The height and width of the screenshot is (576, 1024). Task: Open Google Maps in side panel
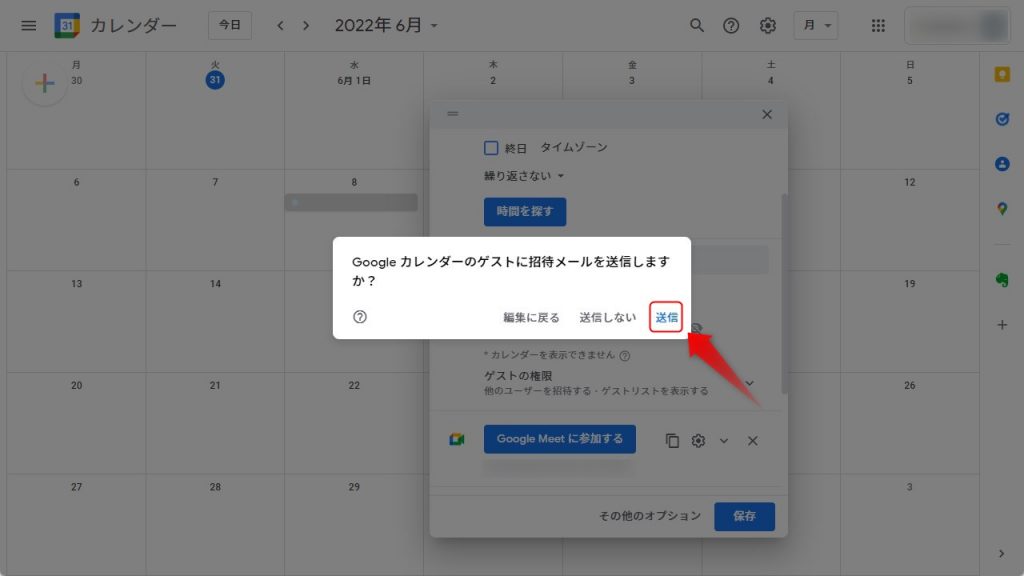(x=1002, y=209)
